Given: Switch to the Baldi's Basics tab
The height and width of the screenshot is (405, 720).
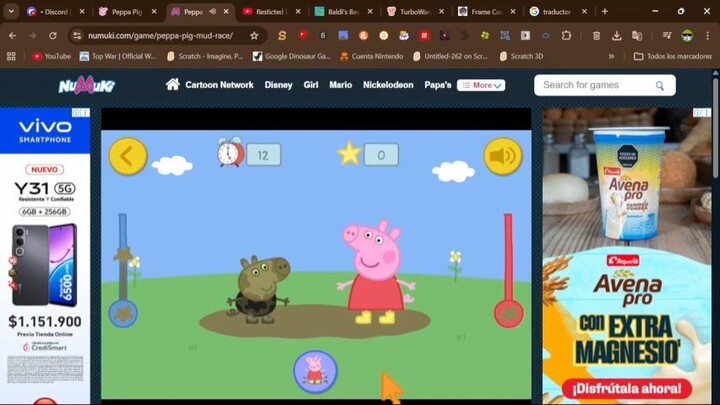Looking at the screenshot, I should 343,11.
